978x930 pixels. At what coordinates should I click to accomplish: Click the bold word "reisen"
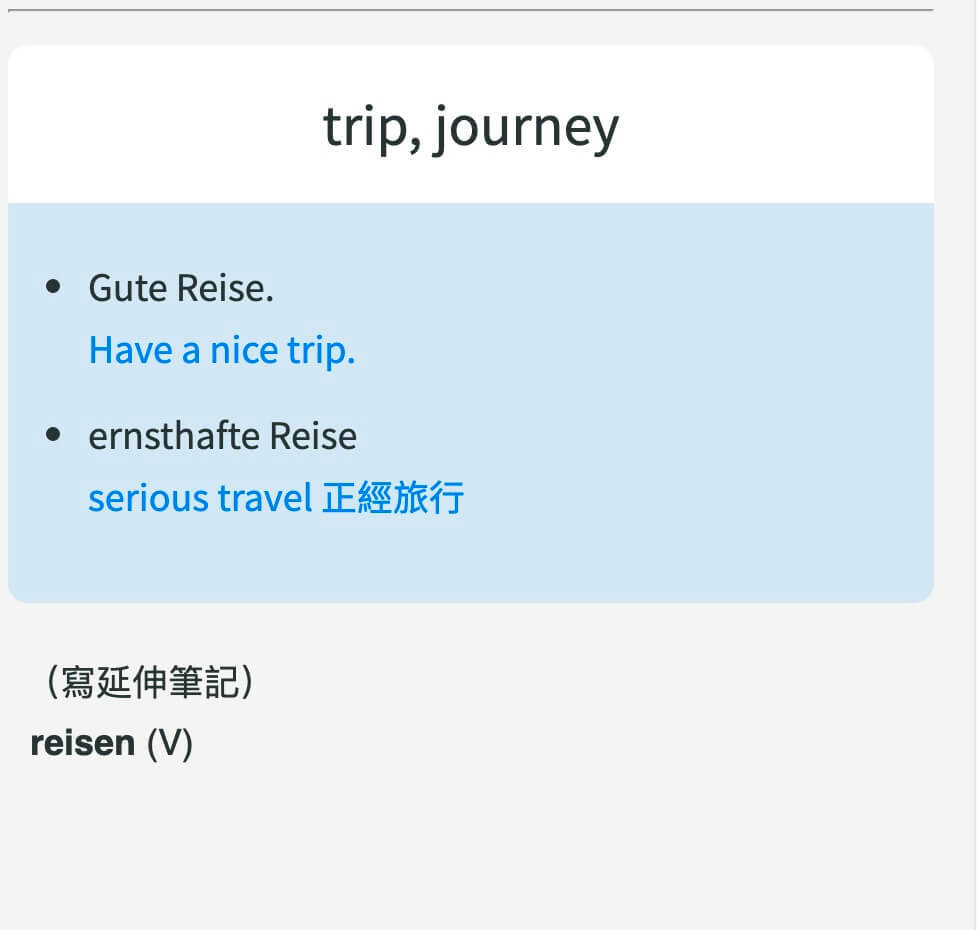point(83,743)
